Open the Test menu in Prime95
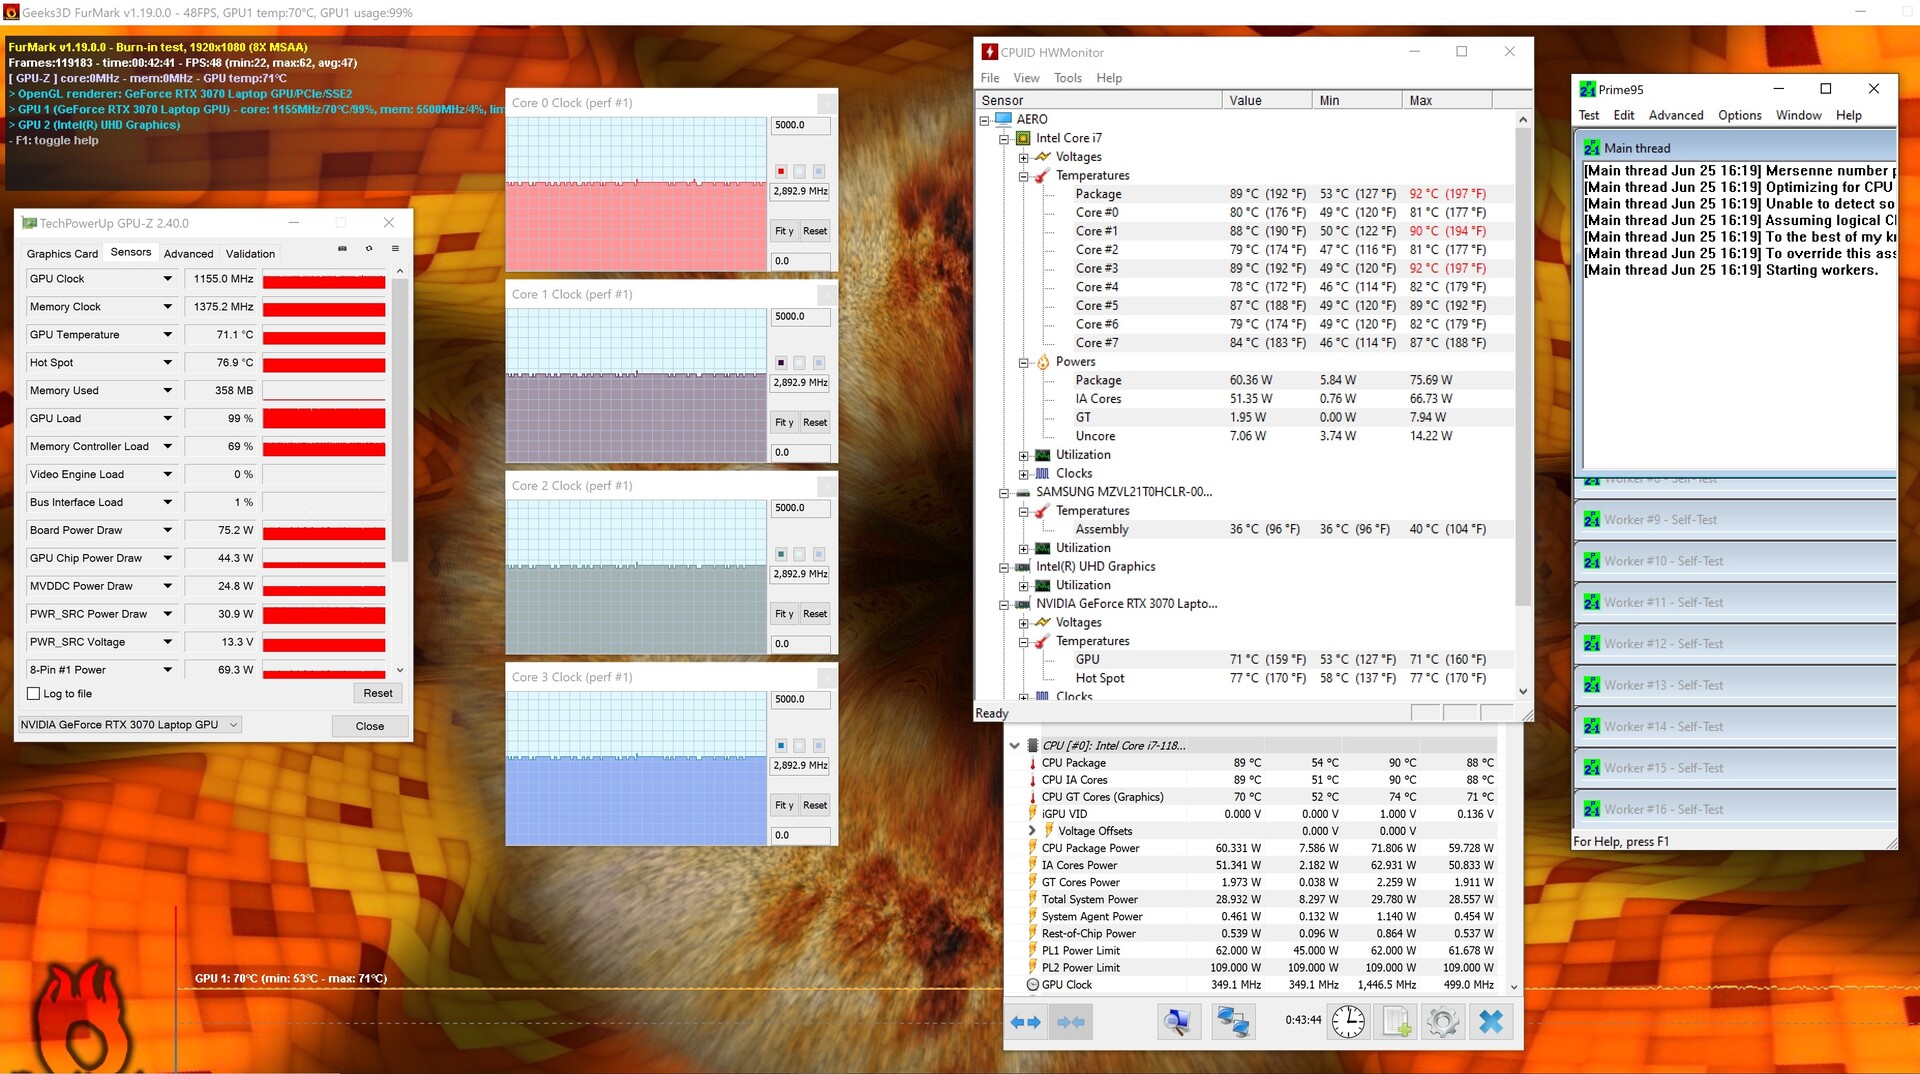The height and width of the screenshot is (1074, 1920). [x=1589, y=115]
